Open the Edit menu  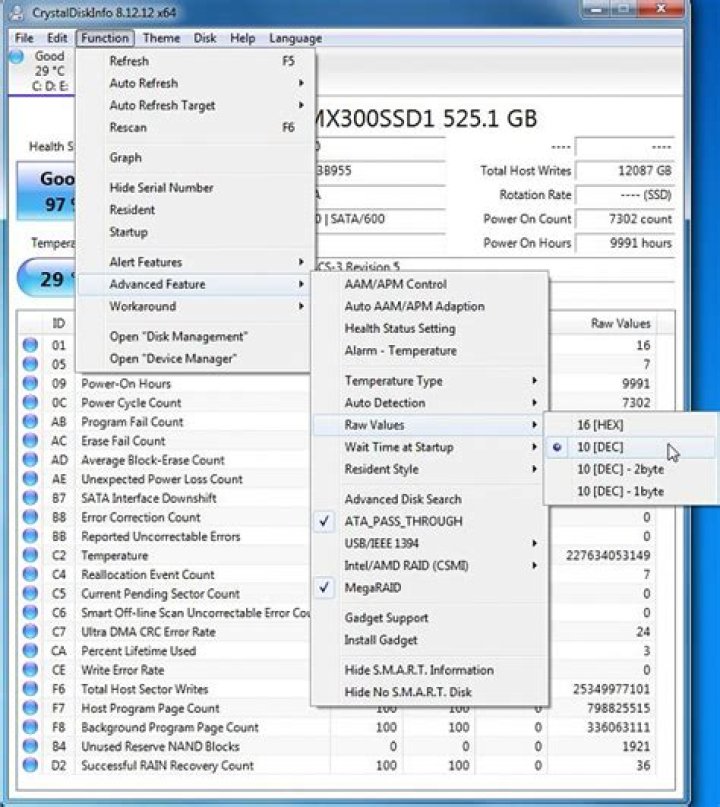click(57, 38)
